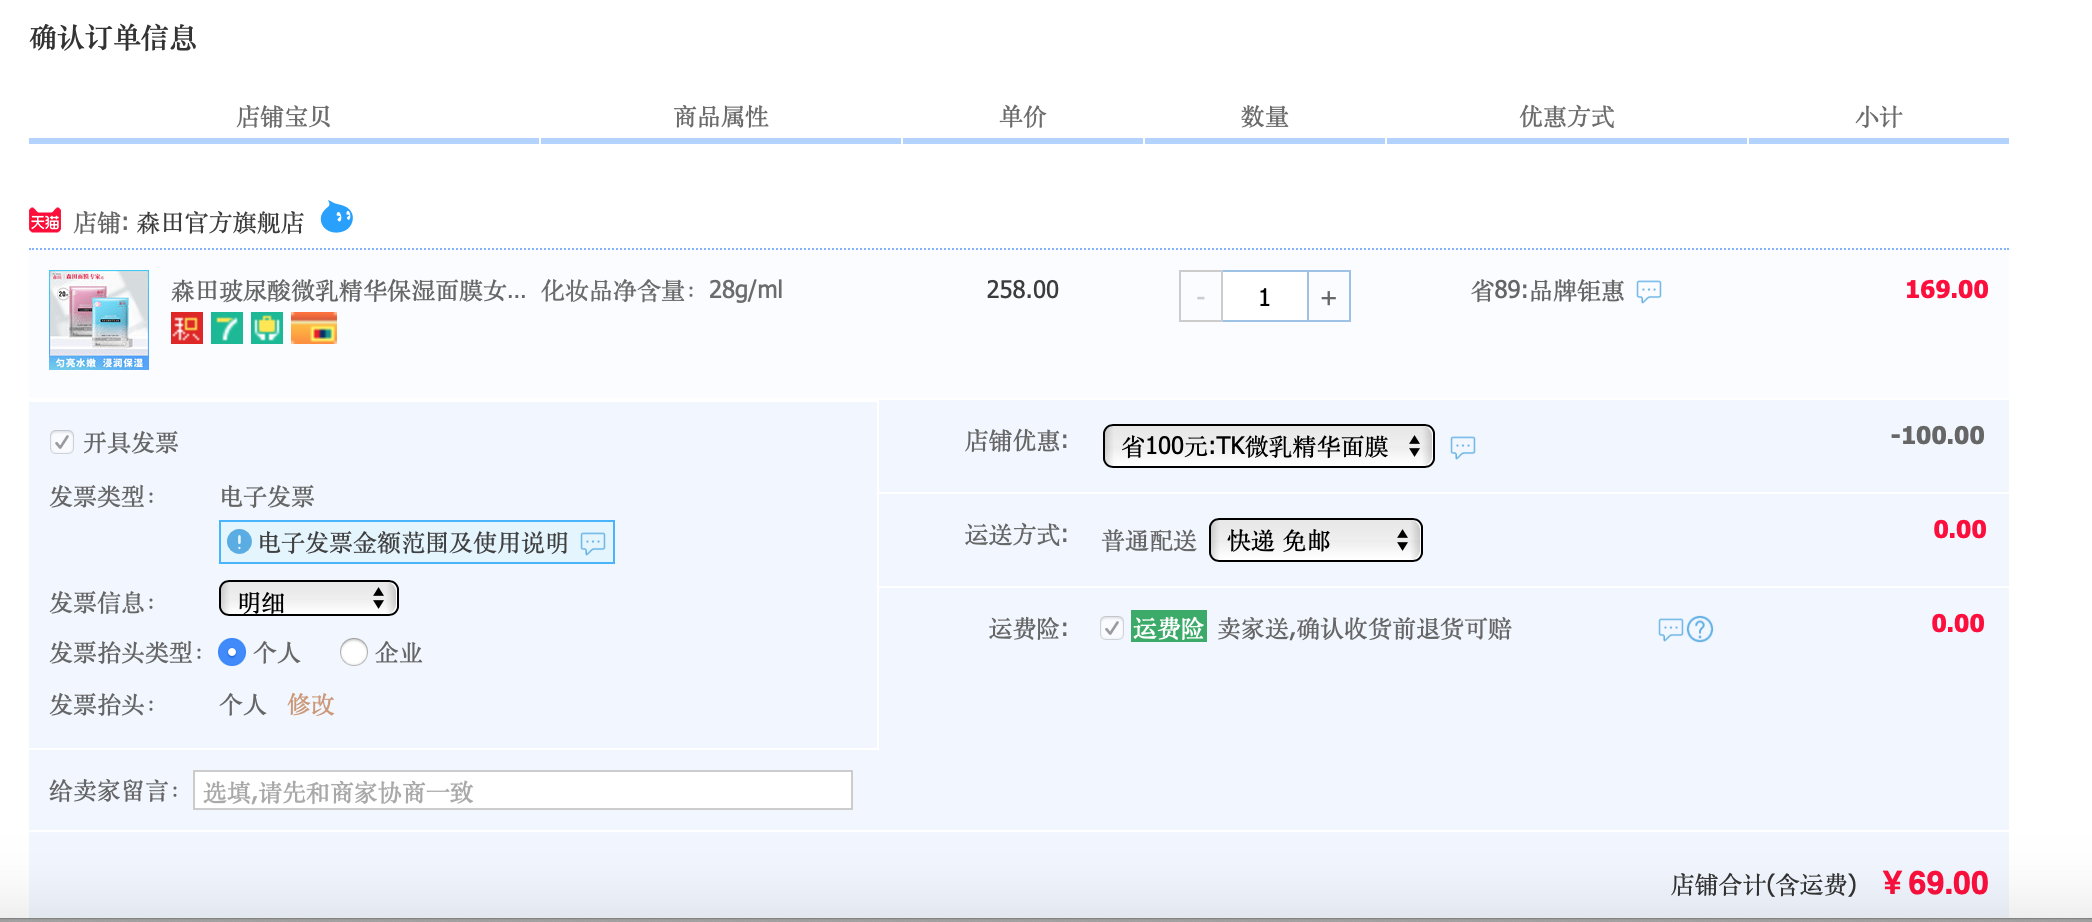
Task: Open the 快递 免邮 shipping dropdown
Action: coord(1316,540)
